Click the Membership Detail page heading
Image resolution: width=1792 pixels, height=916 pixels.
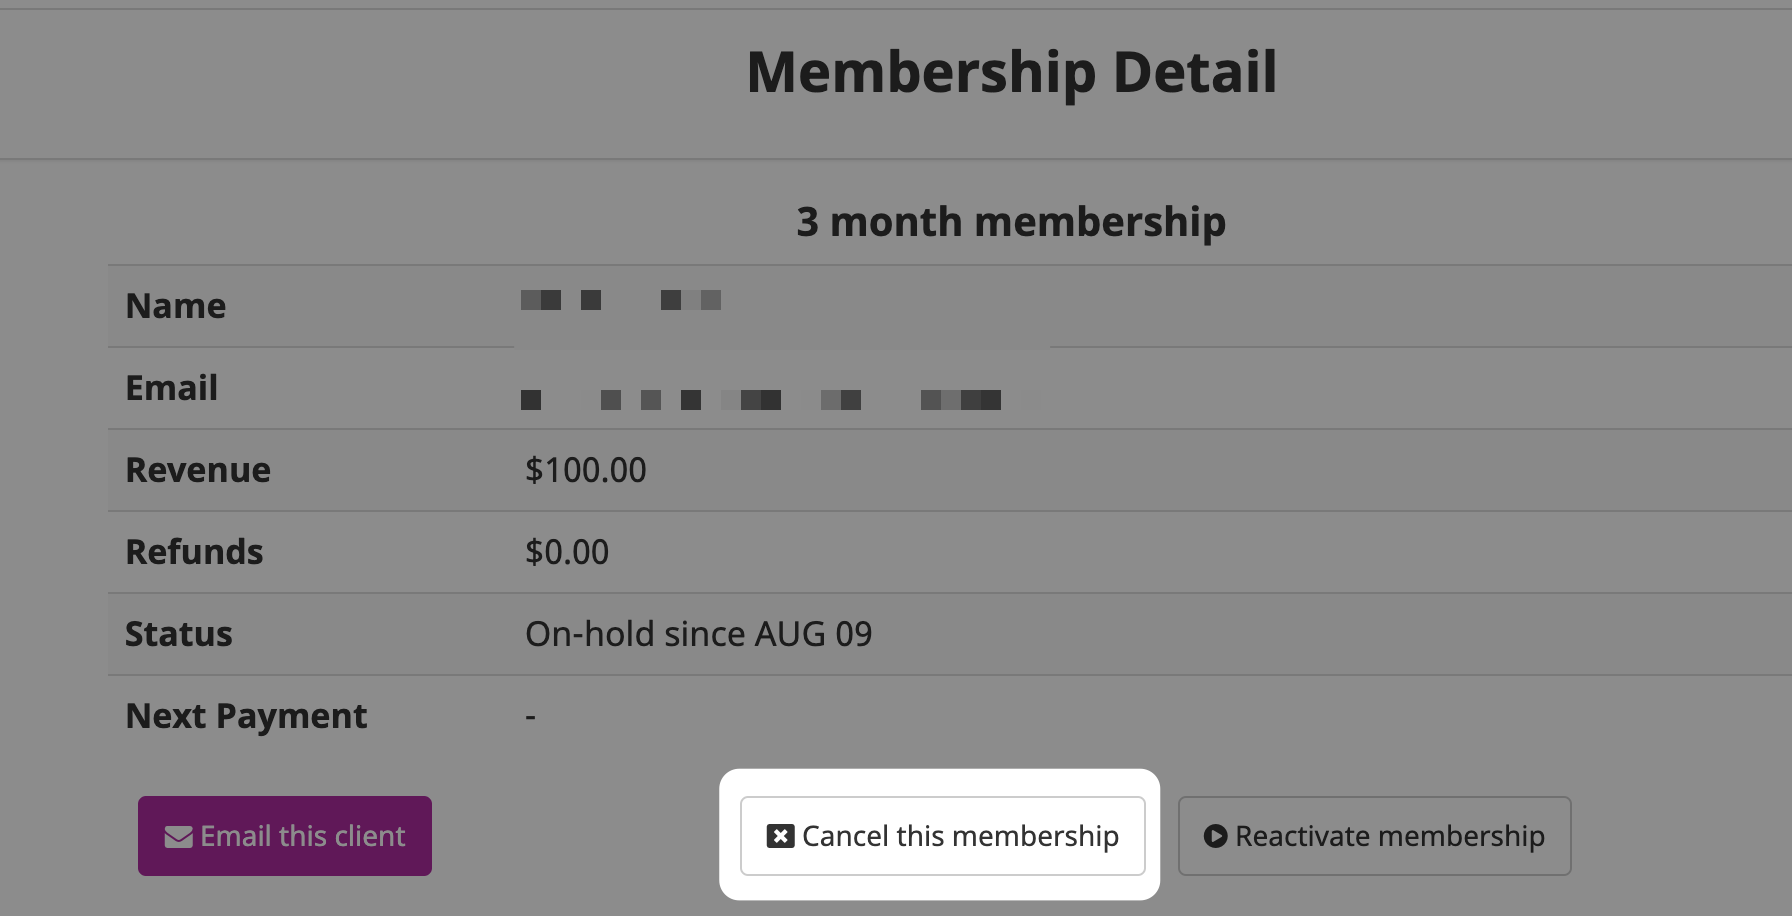click(1012, 72)
